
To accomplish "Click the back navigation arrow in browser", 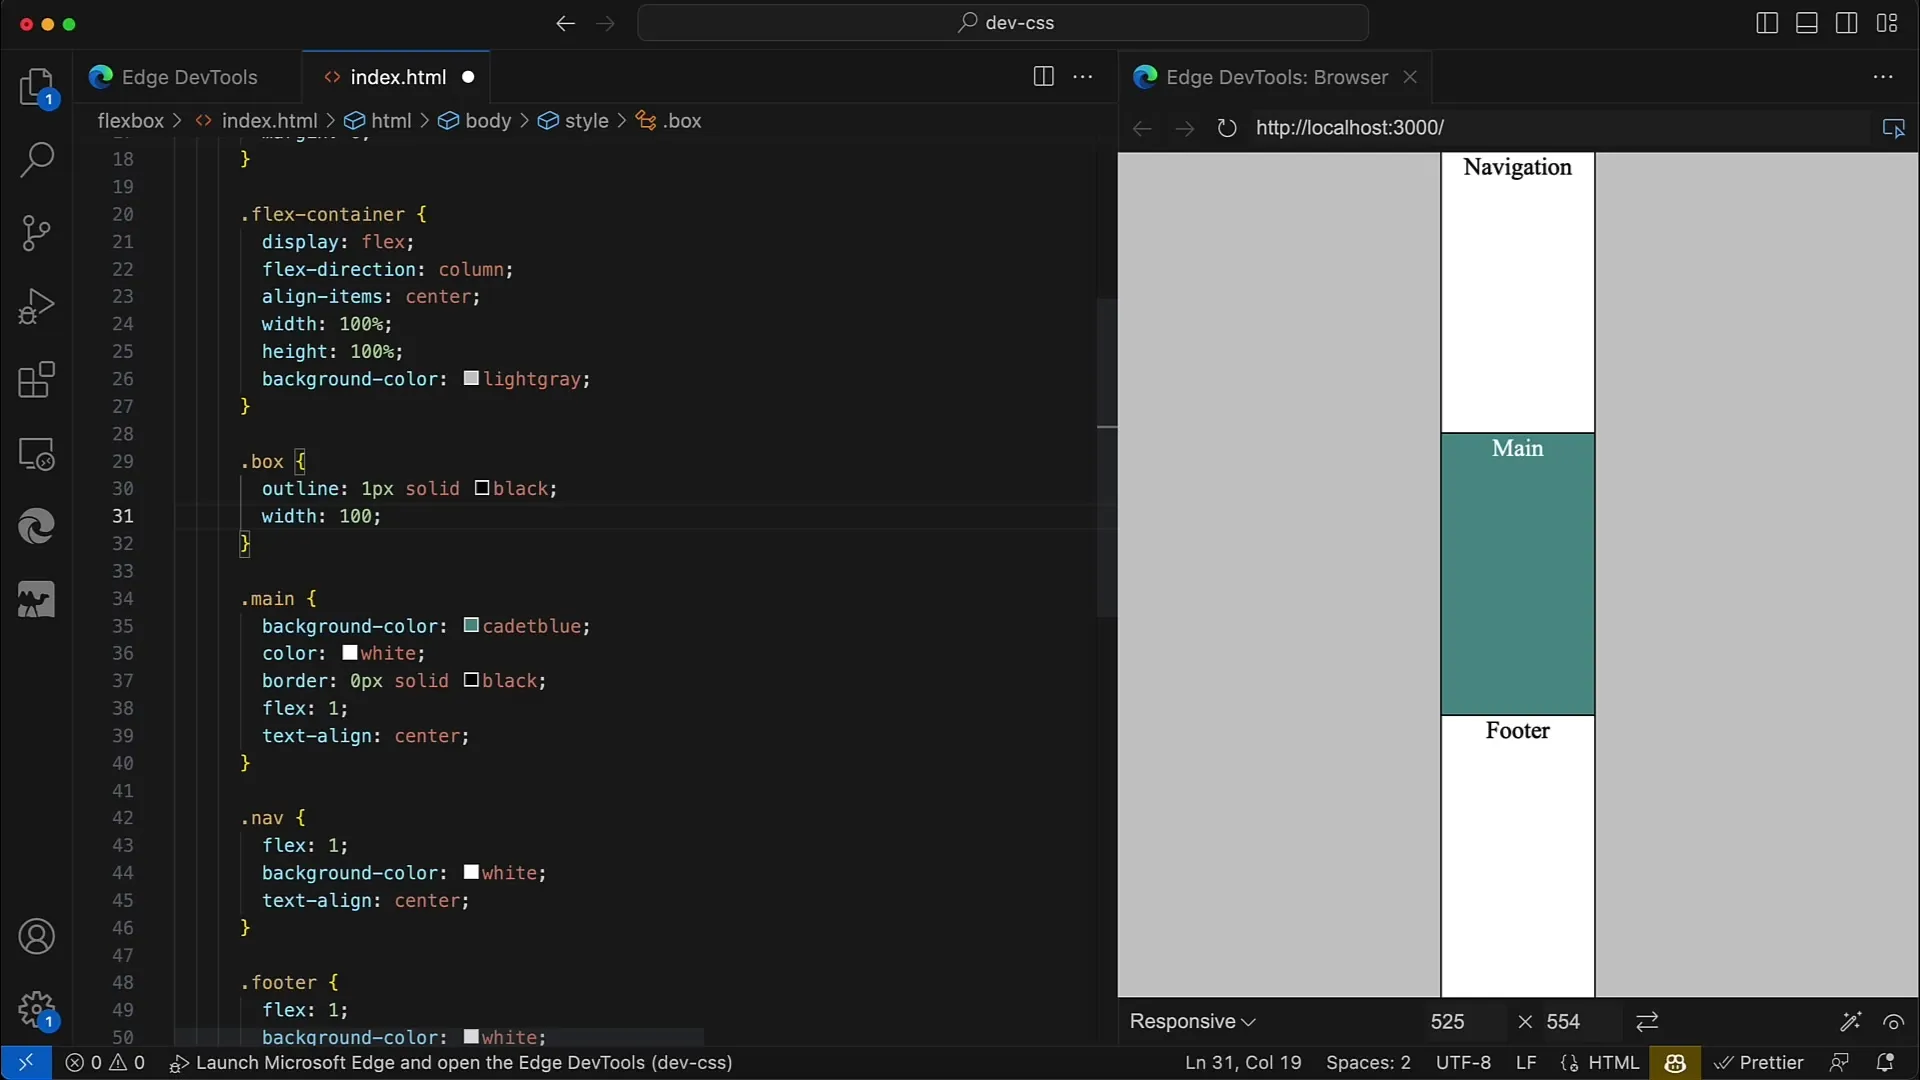I will (x=1141, y=128).
